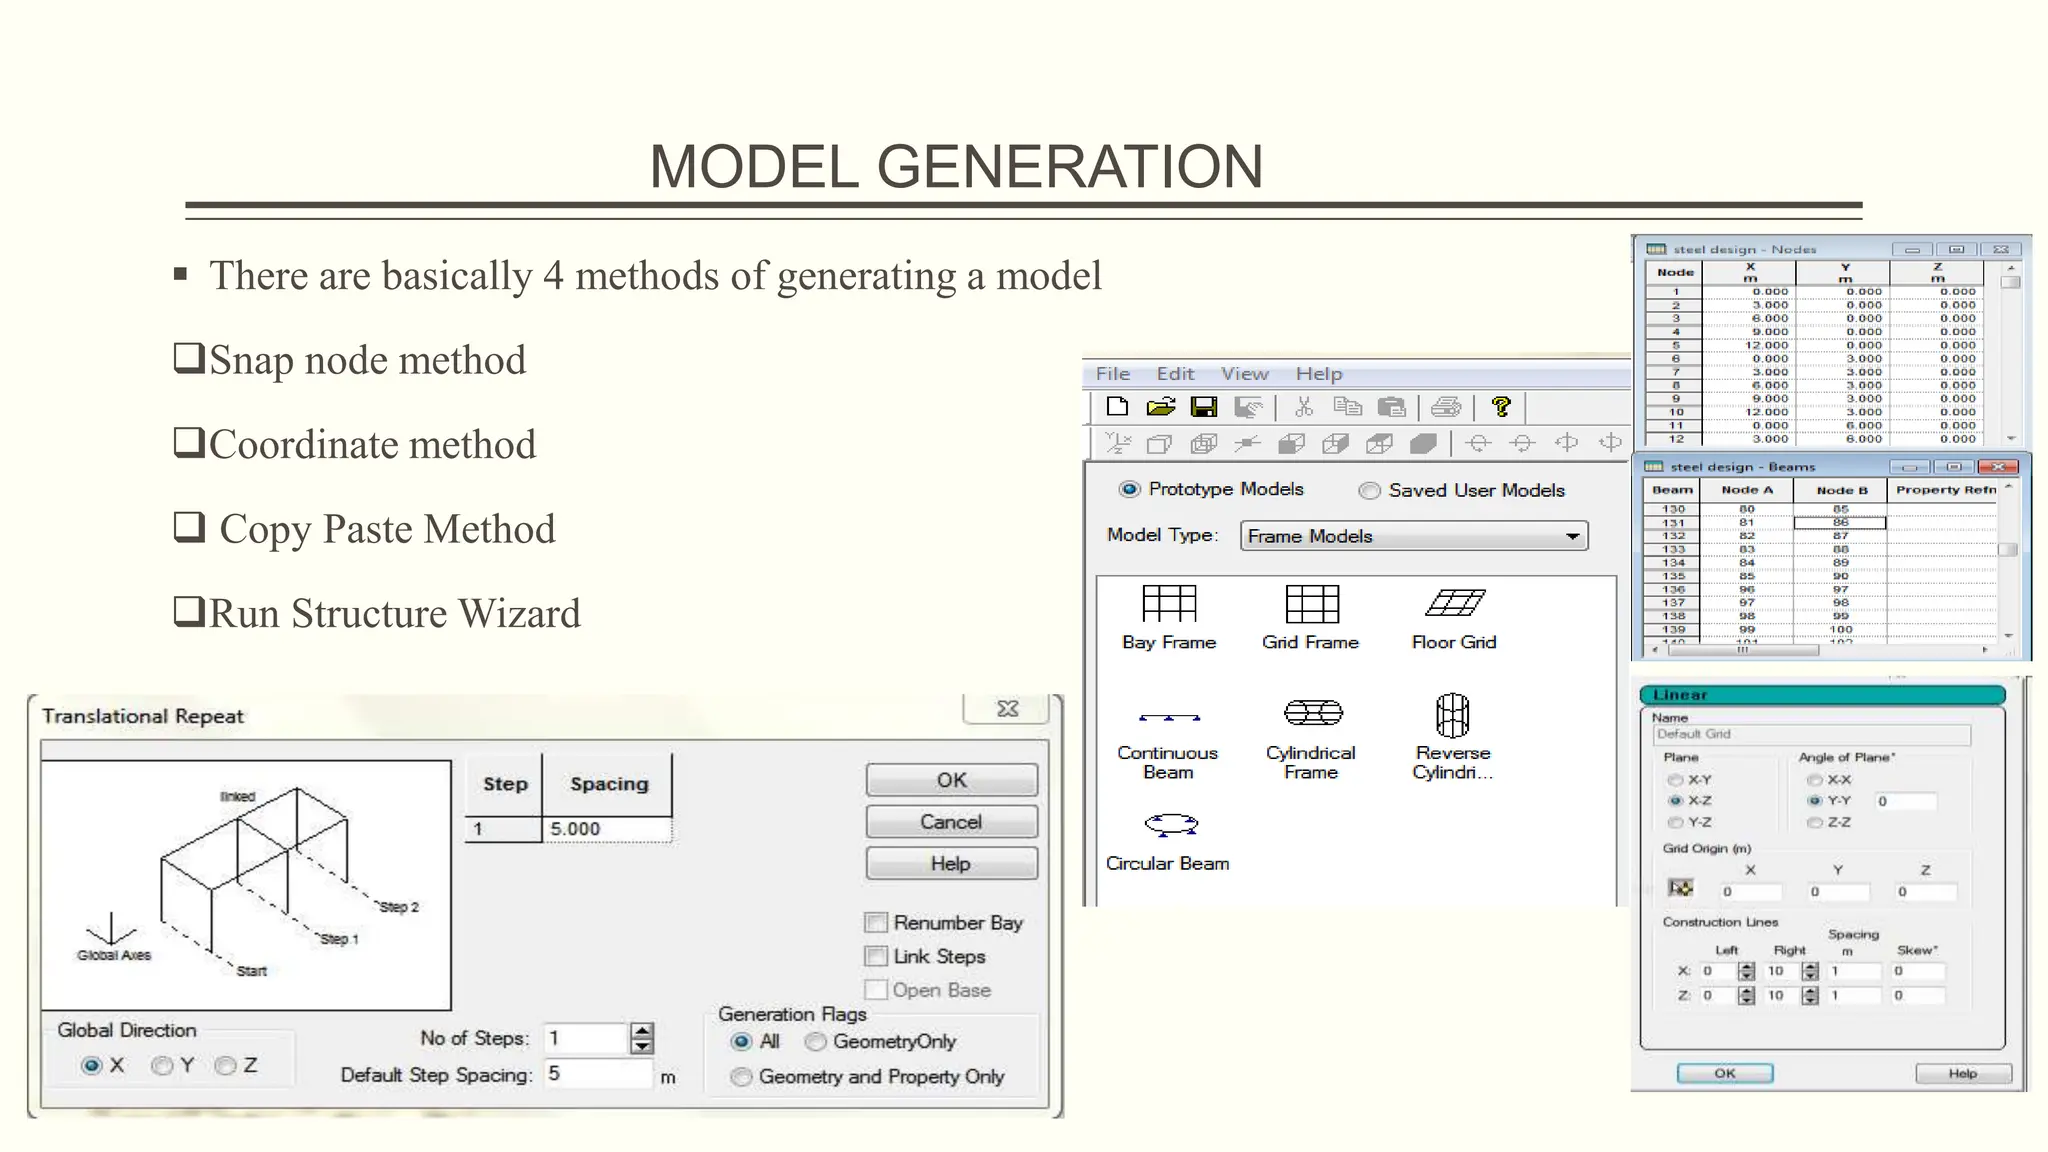
Task: Increase X Right construction lines spinner
Action: [x=1810, y=967]
